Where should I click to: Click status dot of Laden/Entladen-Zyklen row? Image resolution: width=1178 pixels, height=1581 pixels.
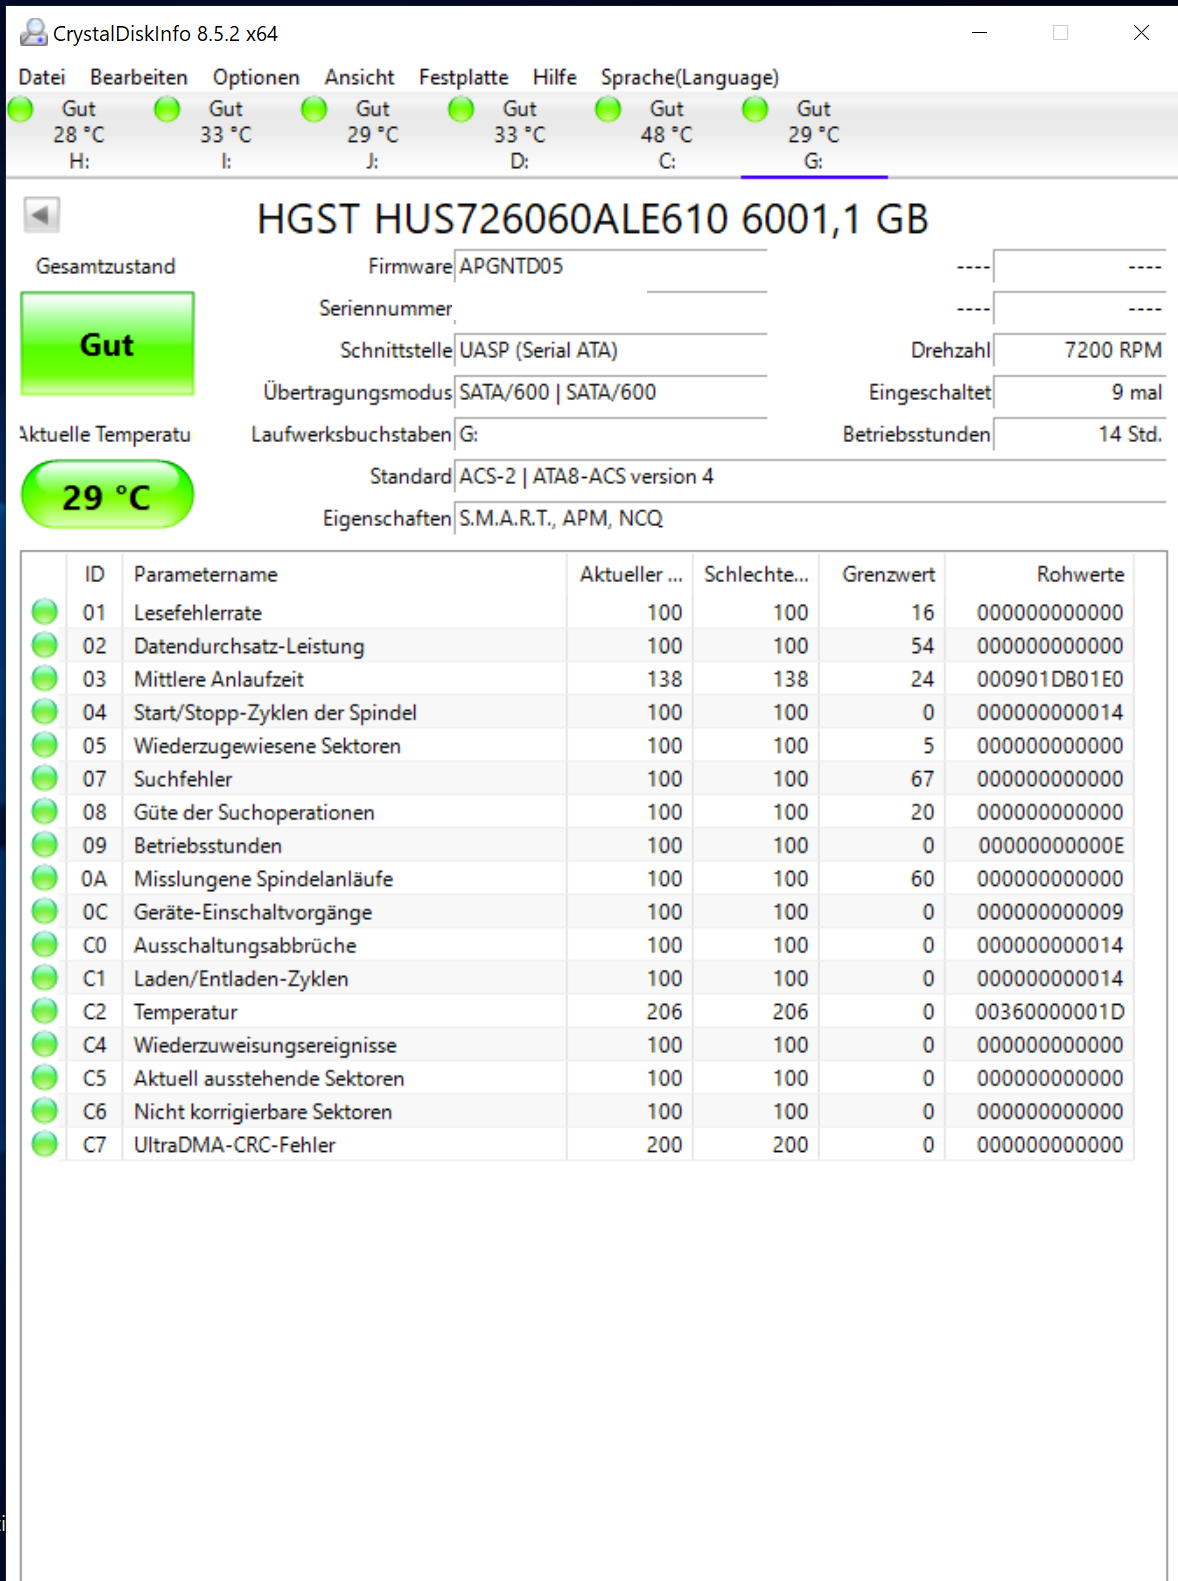coord(44,978)
